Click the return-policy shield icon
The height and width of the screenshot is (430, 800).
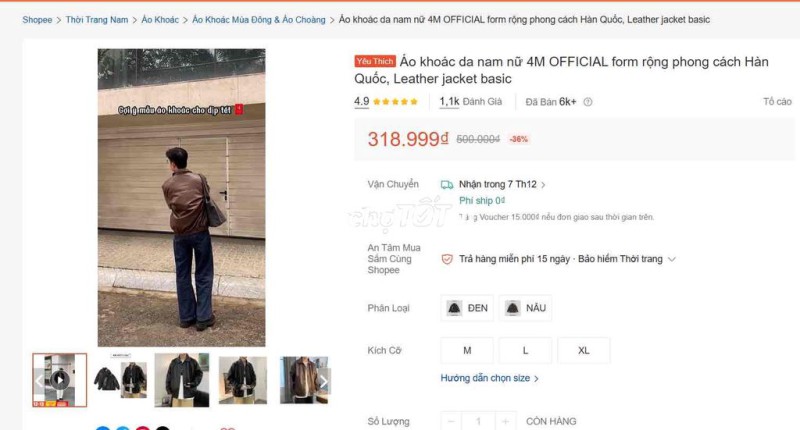447,259
